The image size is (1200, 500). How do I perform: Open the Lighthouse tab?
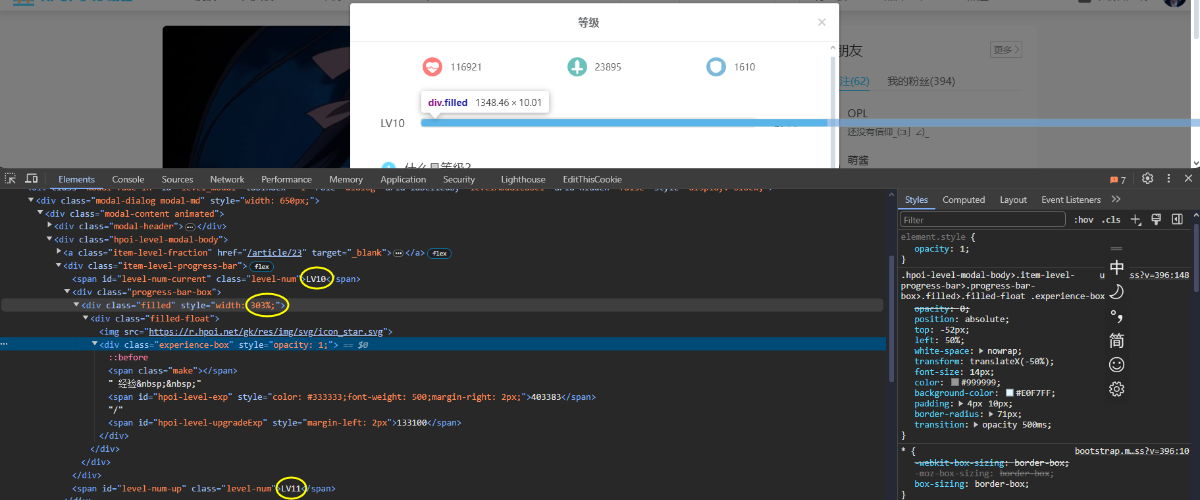pos(523,179)
